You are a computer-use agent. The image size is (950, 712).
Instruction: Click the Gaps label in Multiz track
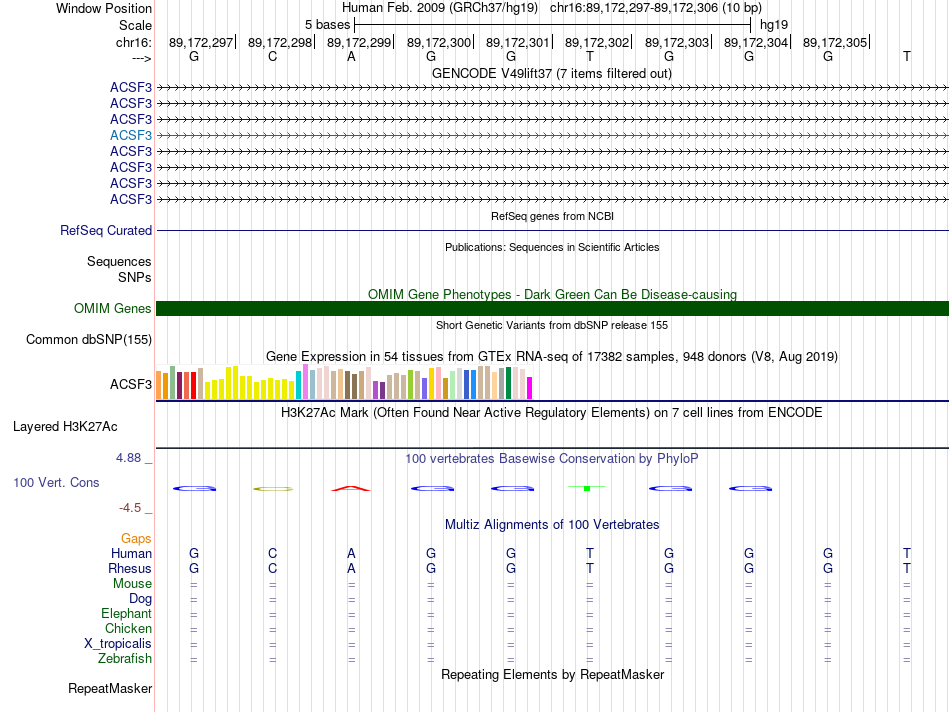pyautogui.click(x=136, y=538)
